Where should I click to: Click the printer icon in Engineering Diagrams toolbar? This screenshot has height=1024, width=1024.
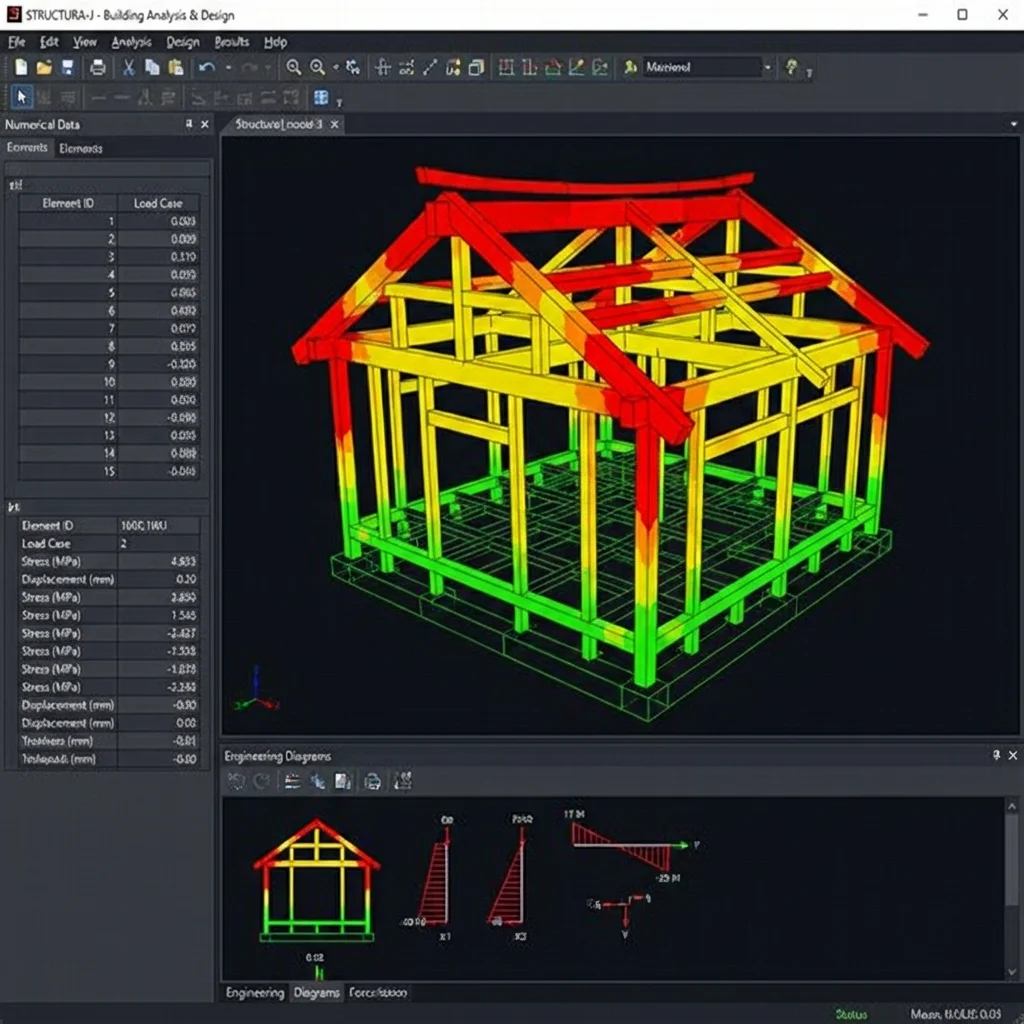[x=373, y=782]
